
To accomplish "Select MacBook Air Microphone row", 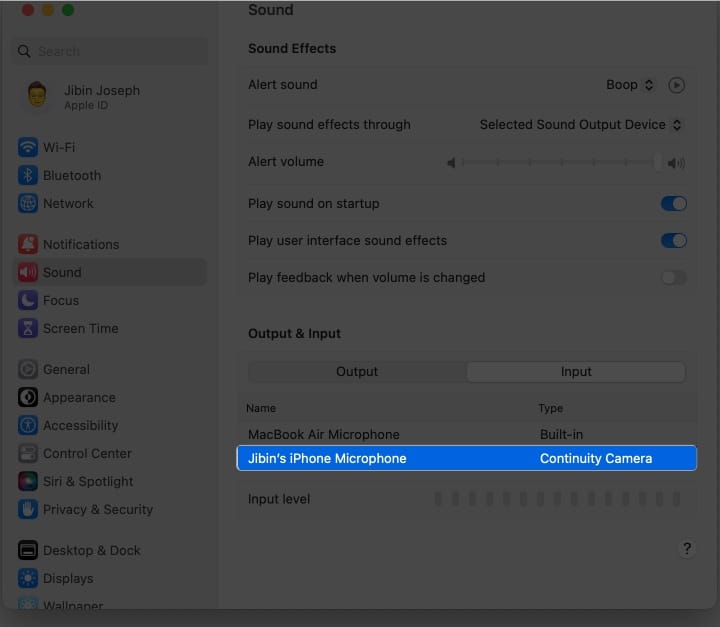I will click(x=467, y=434).
